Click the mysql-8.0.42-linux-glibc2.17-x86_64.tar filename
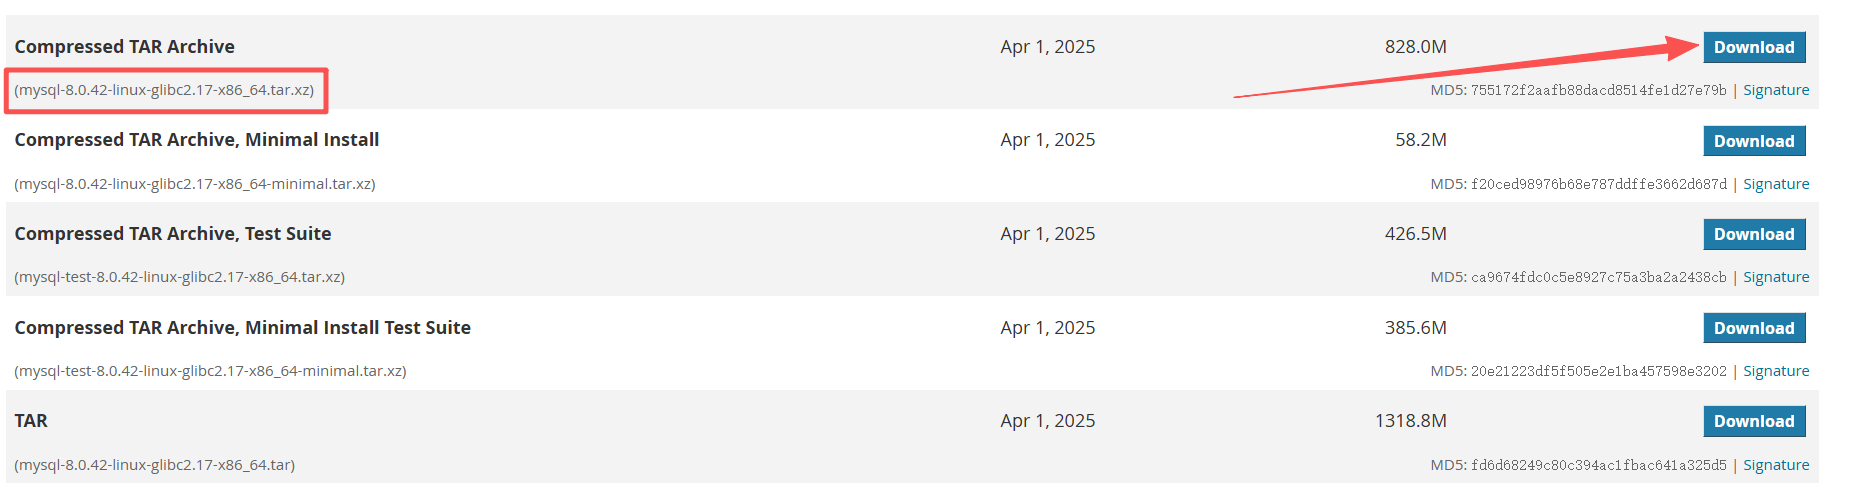The height and width of the screenshot is (488, 1850). [x=155, y=465]
